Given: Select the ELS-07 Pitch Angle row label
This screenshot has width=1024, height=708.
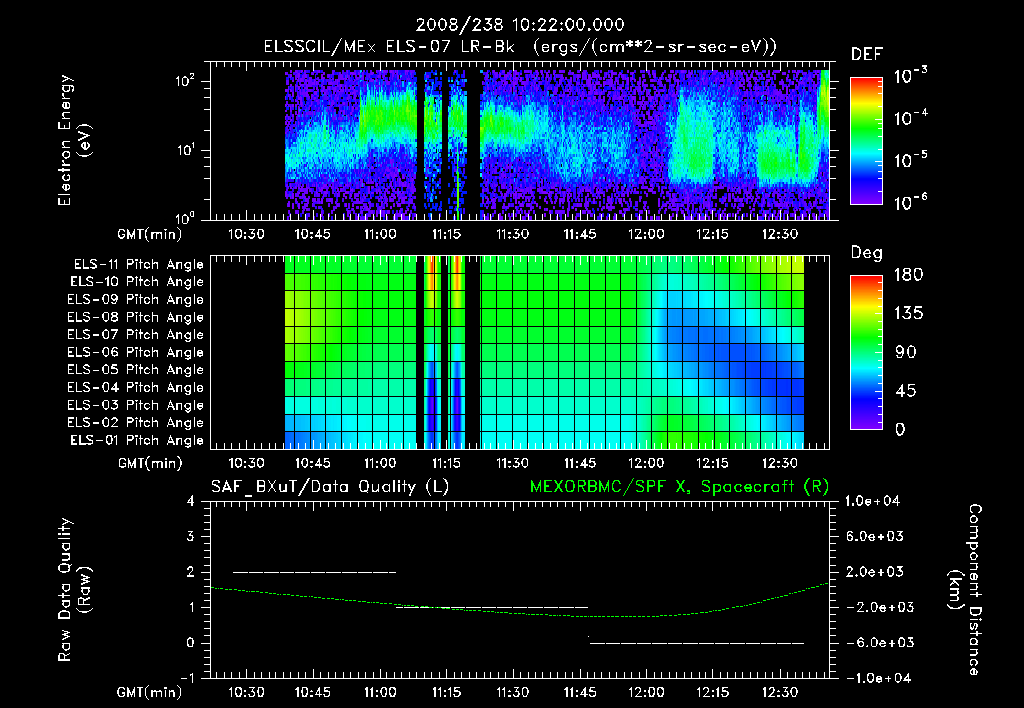Looking at the screenshot, I should pyautogui.click(x=135, y=334).
